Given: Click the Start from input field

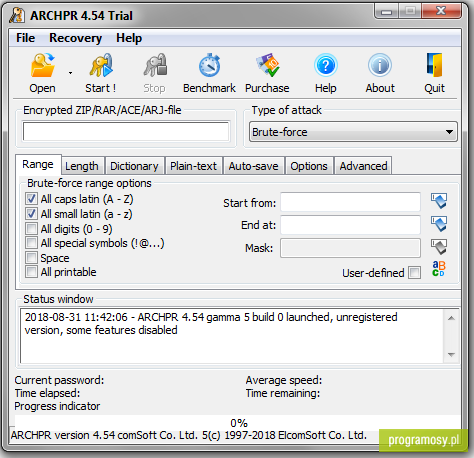Looking at the screenshot, I should pos(350,202).
